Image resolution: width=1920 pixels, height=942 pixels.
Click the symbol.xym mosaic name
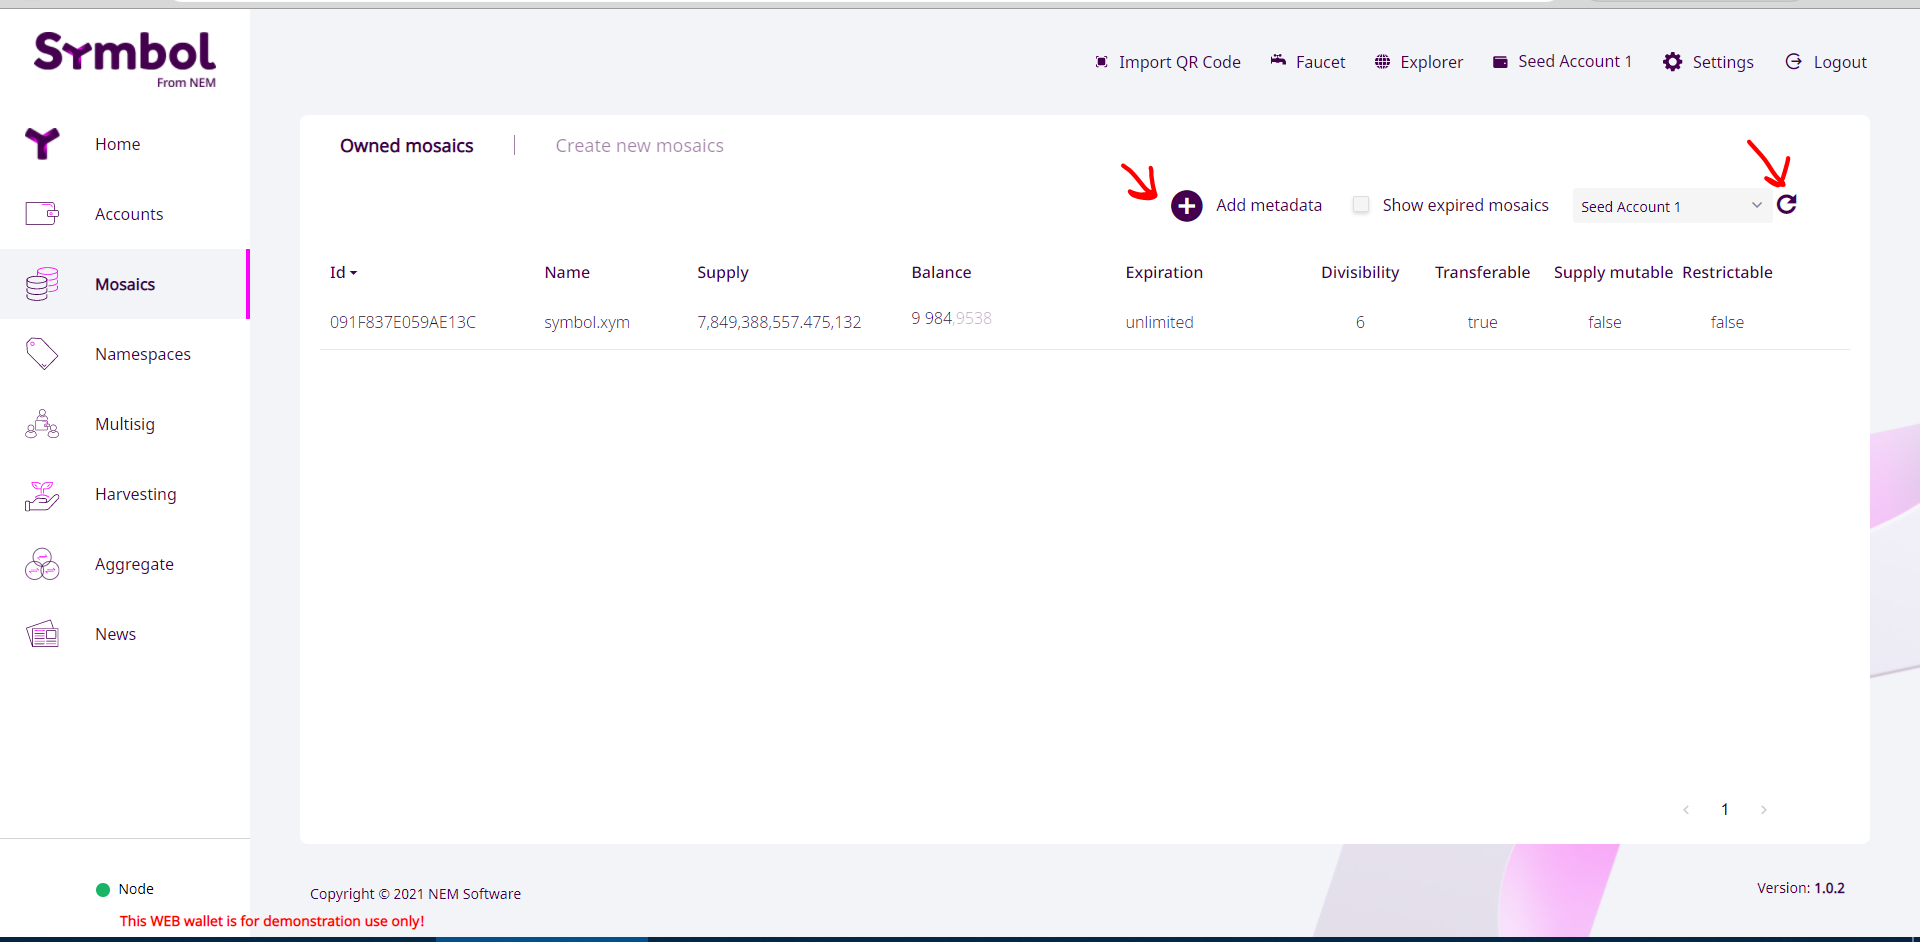point(587,322)
